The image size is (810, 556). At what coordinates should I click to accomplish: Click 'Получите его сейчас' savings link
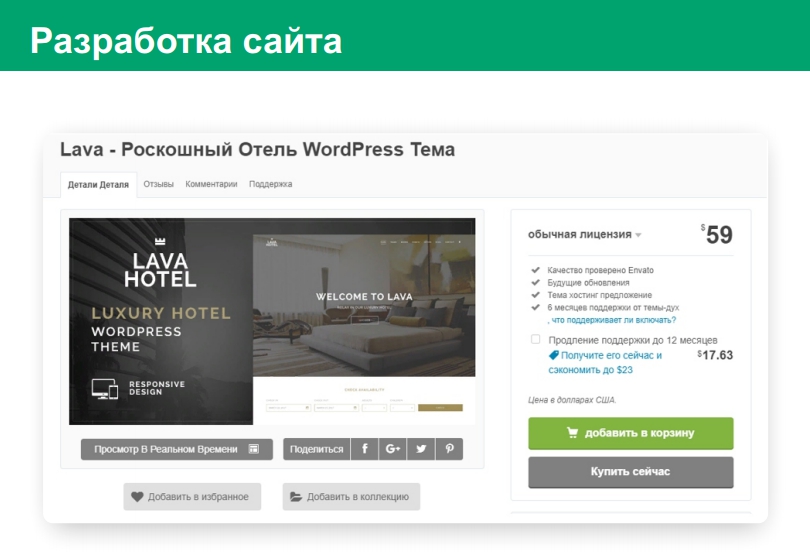point(610,355)
